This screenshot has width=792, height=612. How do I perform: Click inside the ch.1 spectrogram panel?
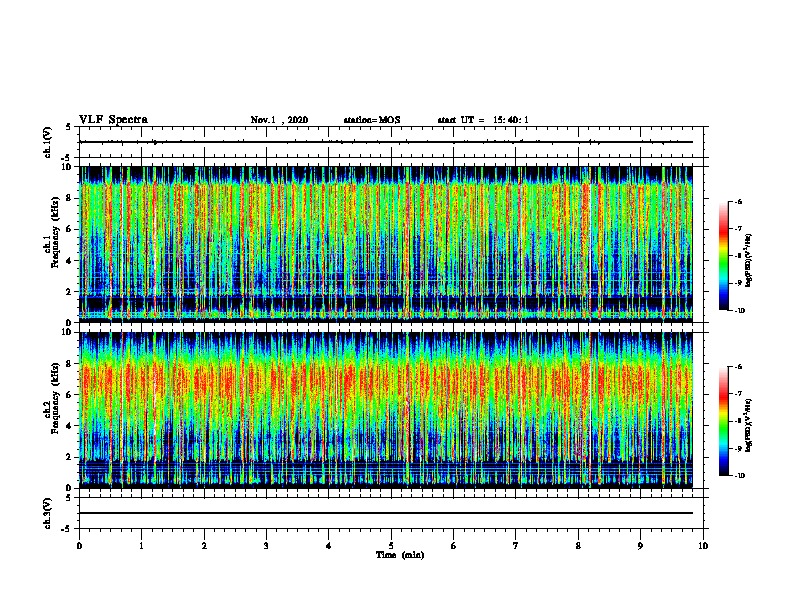(386, 244)
